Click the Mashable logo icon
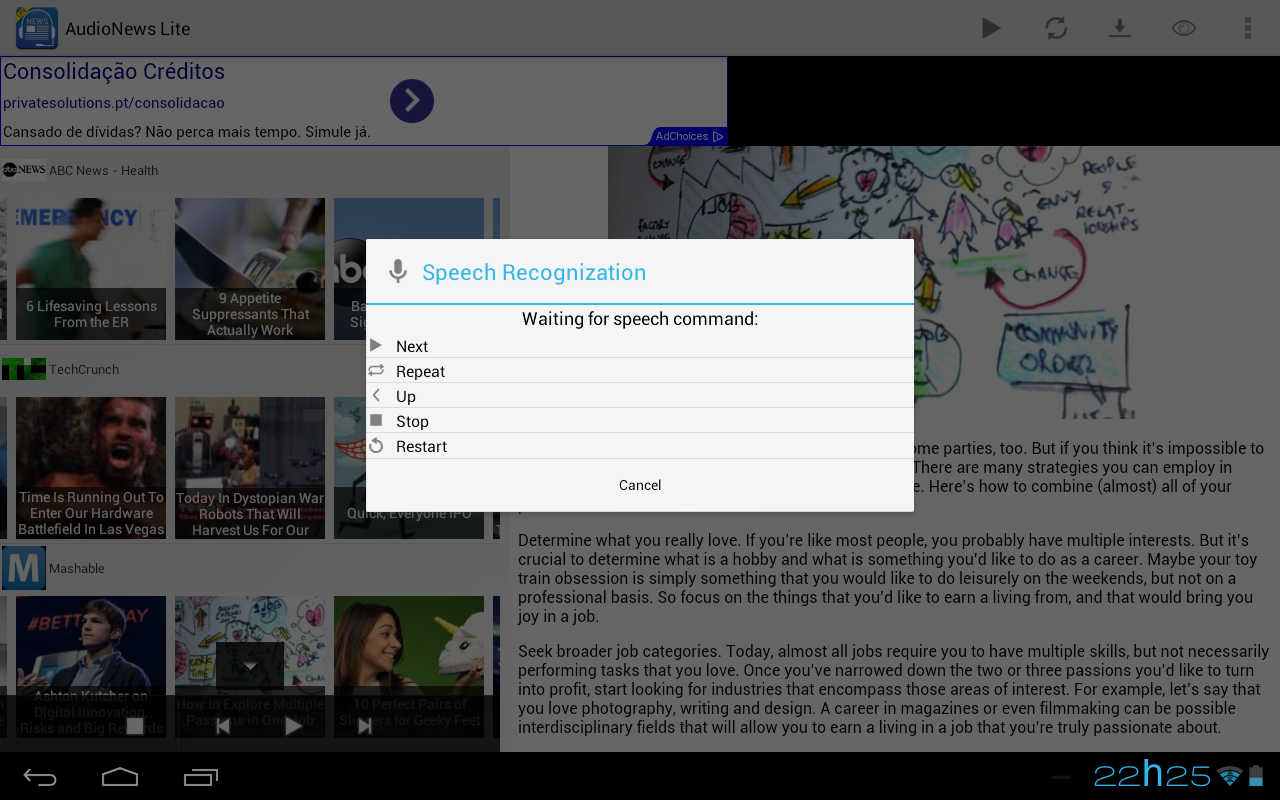1280x800 pixels. [x=24, y=568]
